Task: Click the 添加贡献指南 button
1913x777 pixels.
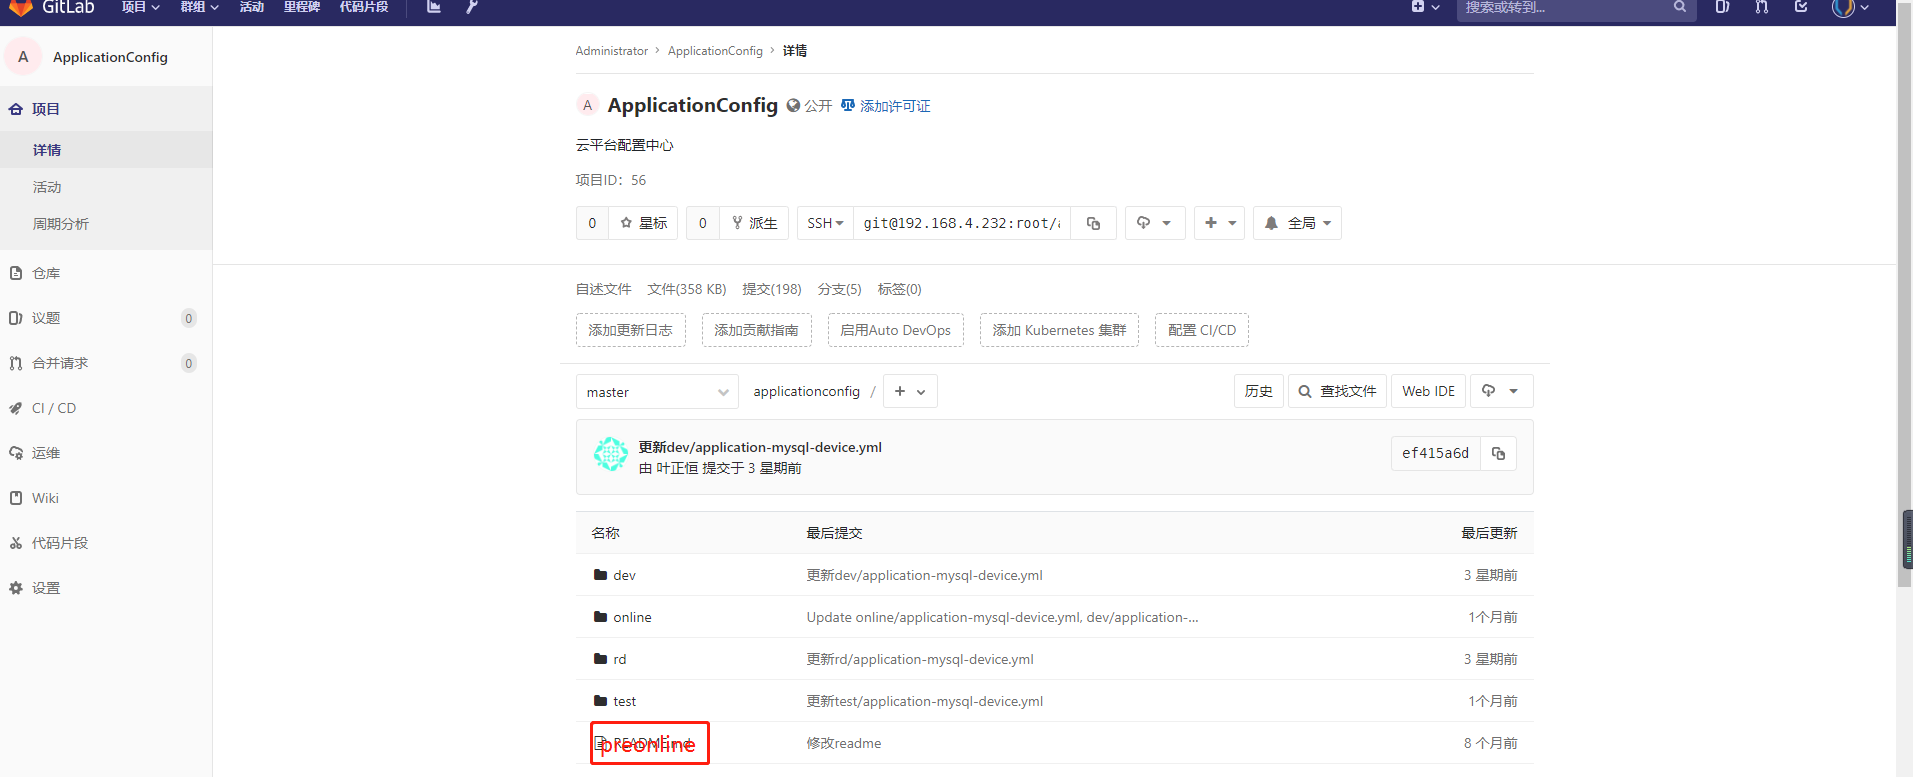Action: pos(757,330)
